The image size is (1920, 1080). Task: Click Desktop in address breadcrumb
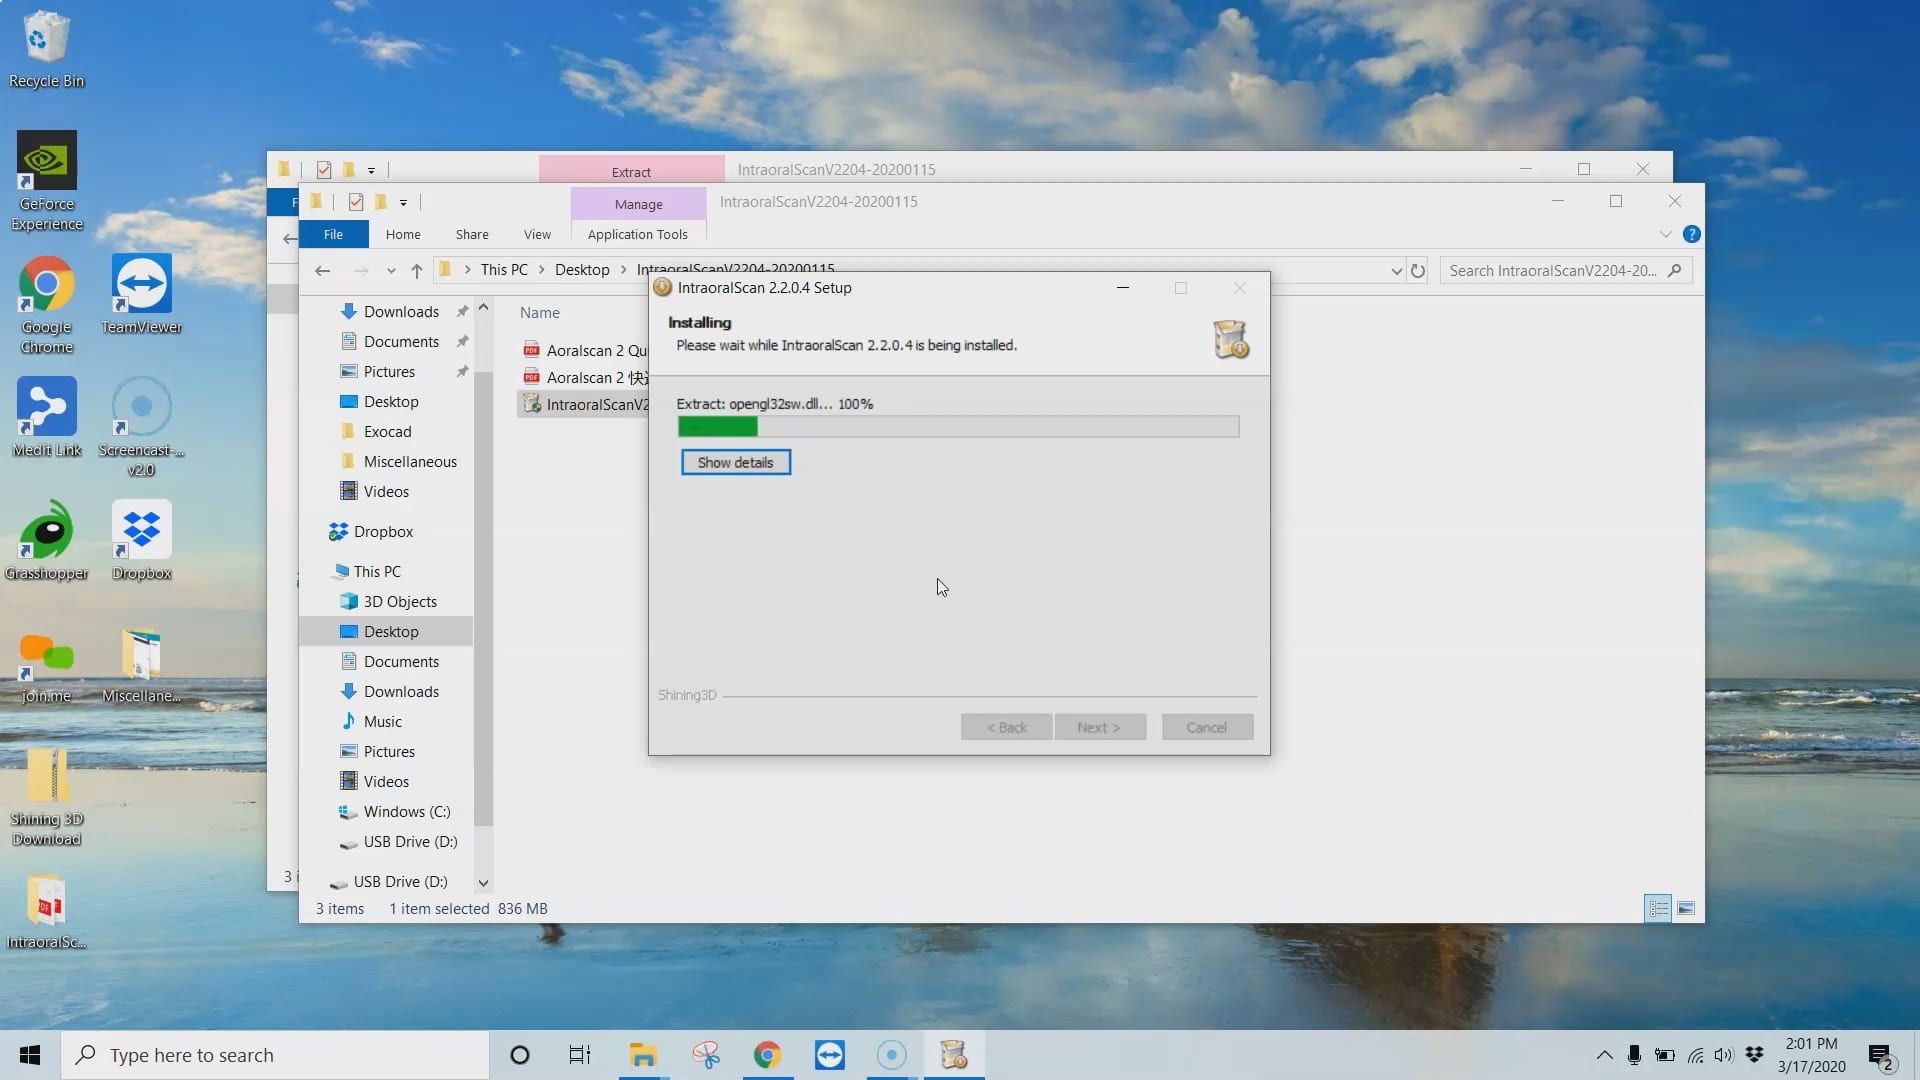click(582, 270)
